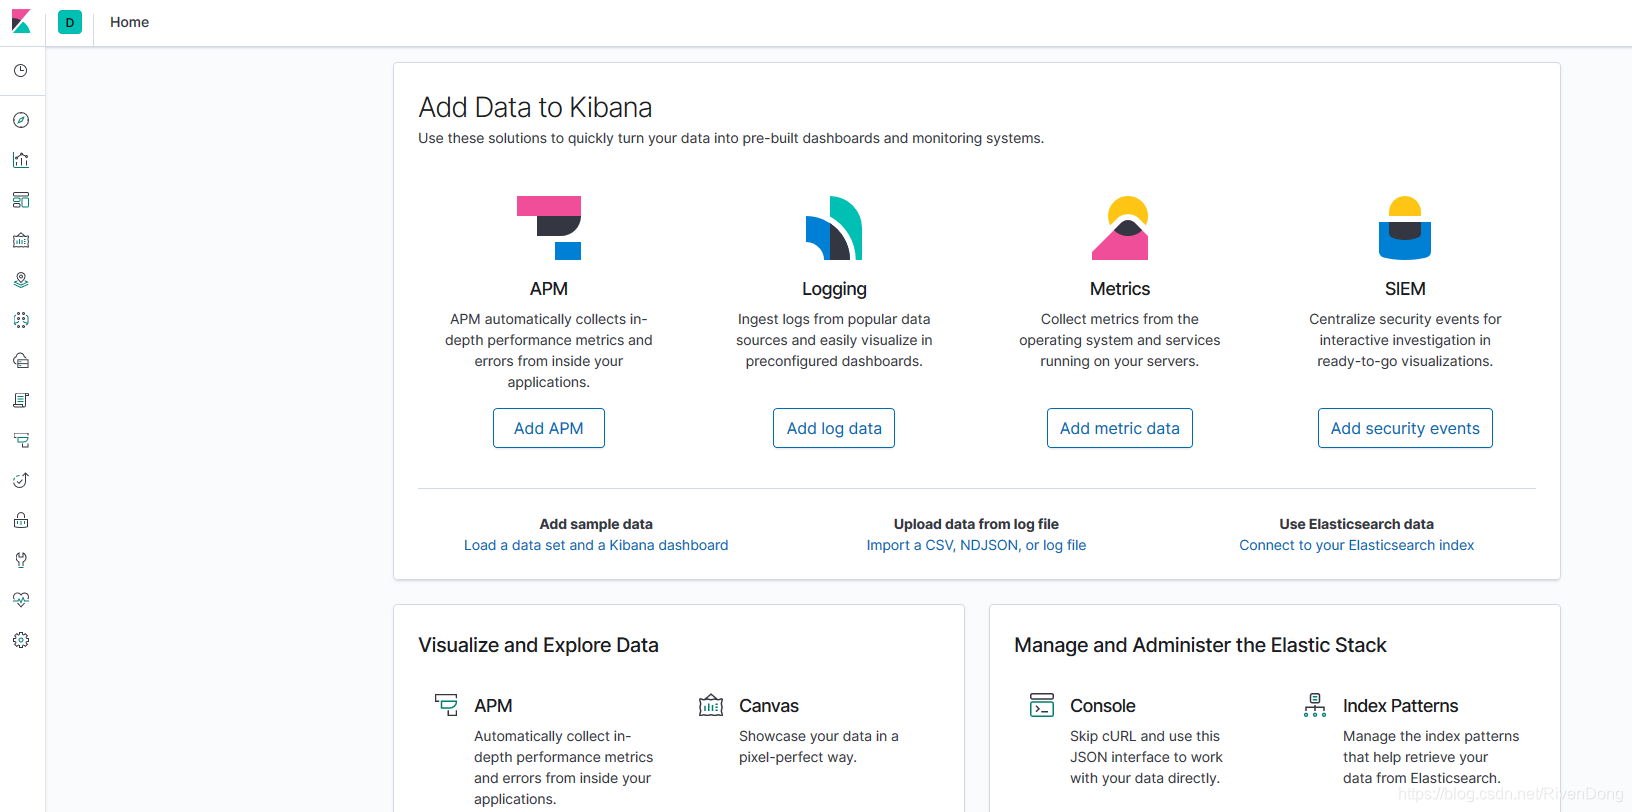
Task: Click the Index Patterns icon
Action: click(x=1315, y=705)
